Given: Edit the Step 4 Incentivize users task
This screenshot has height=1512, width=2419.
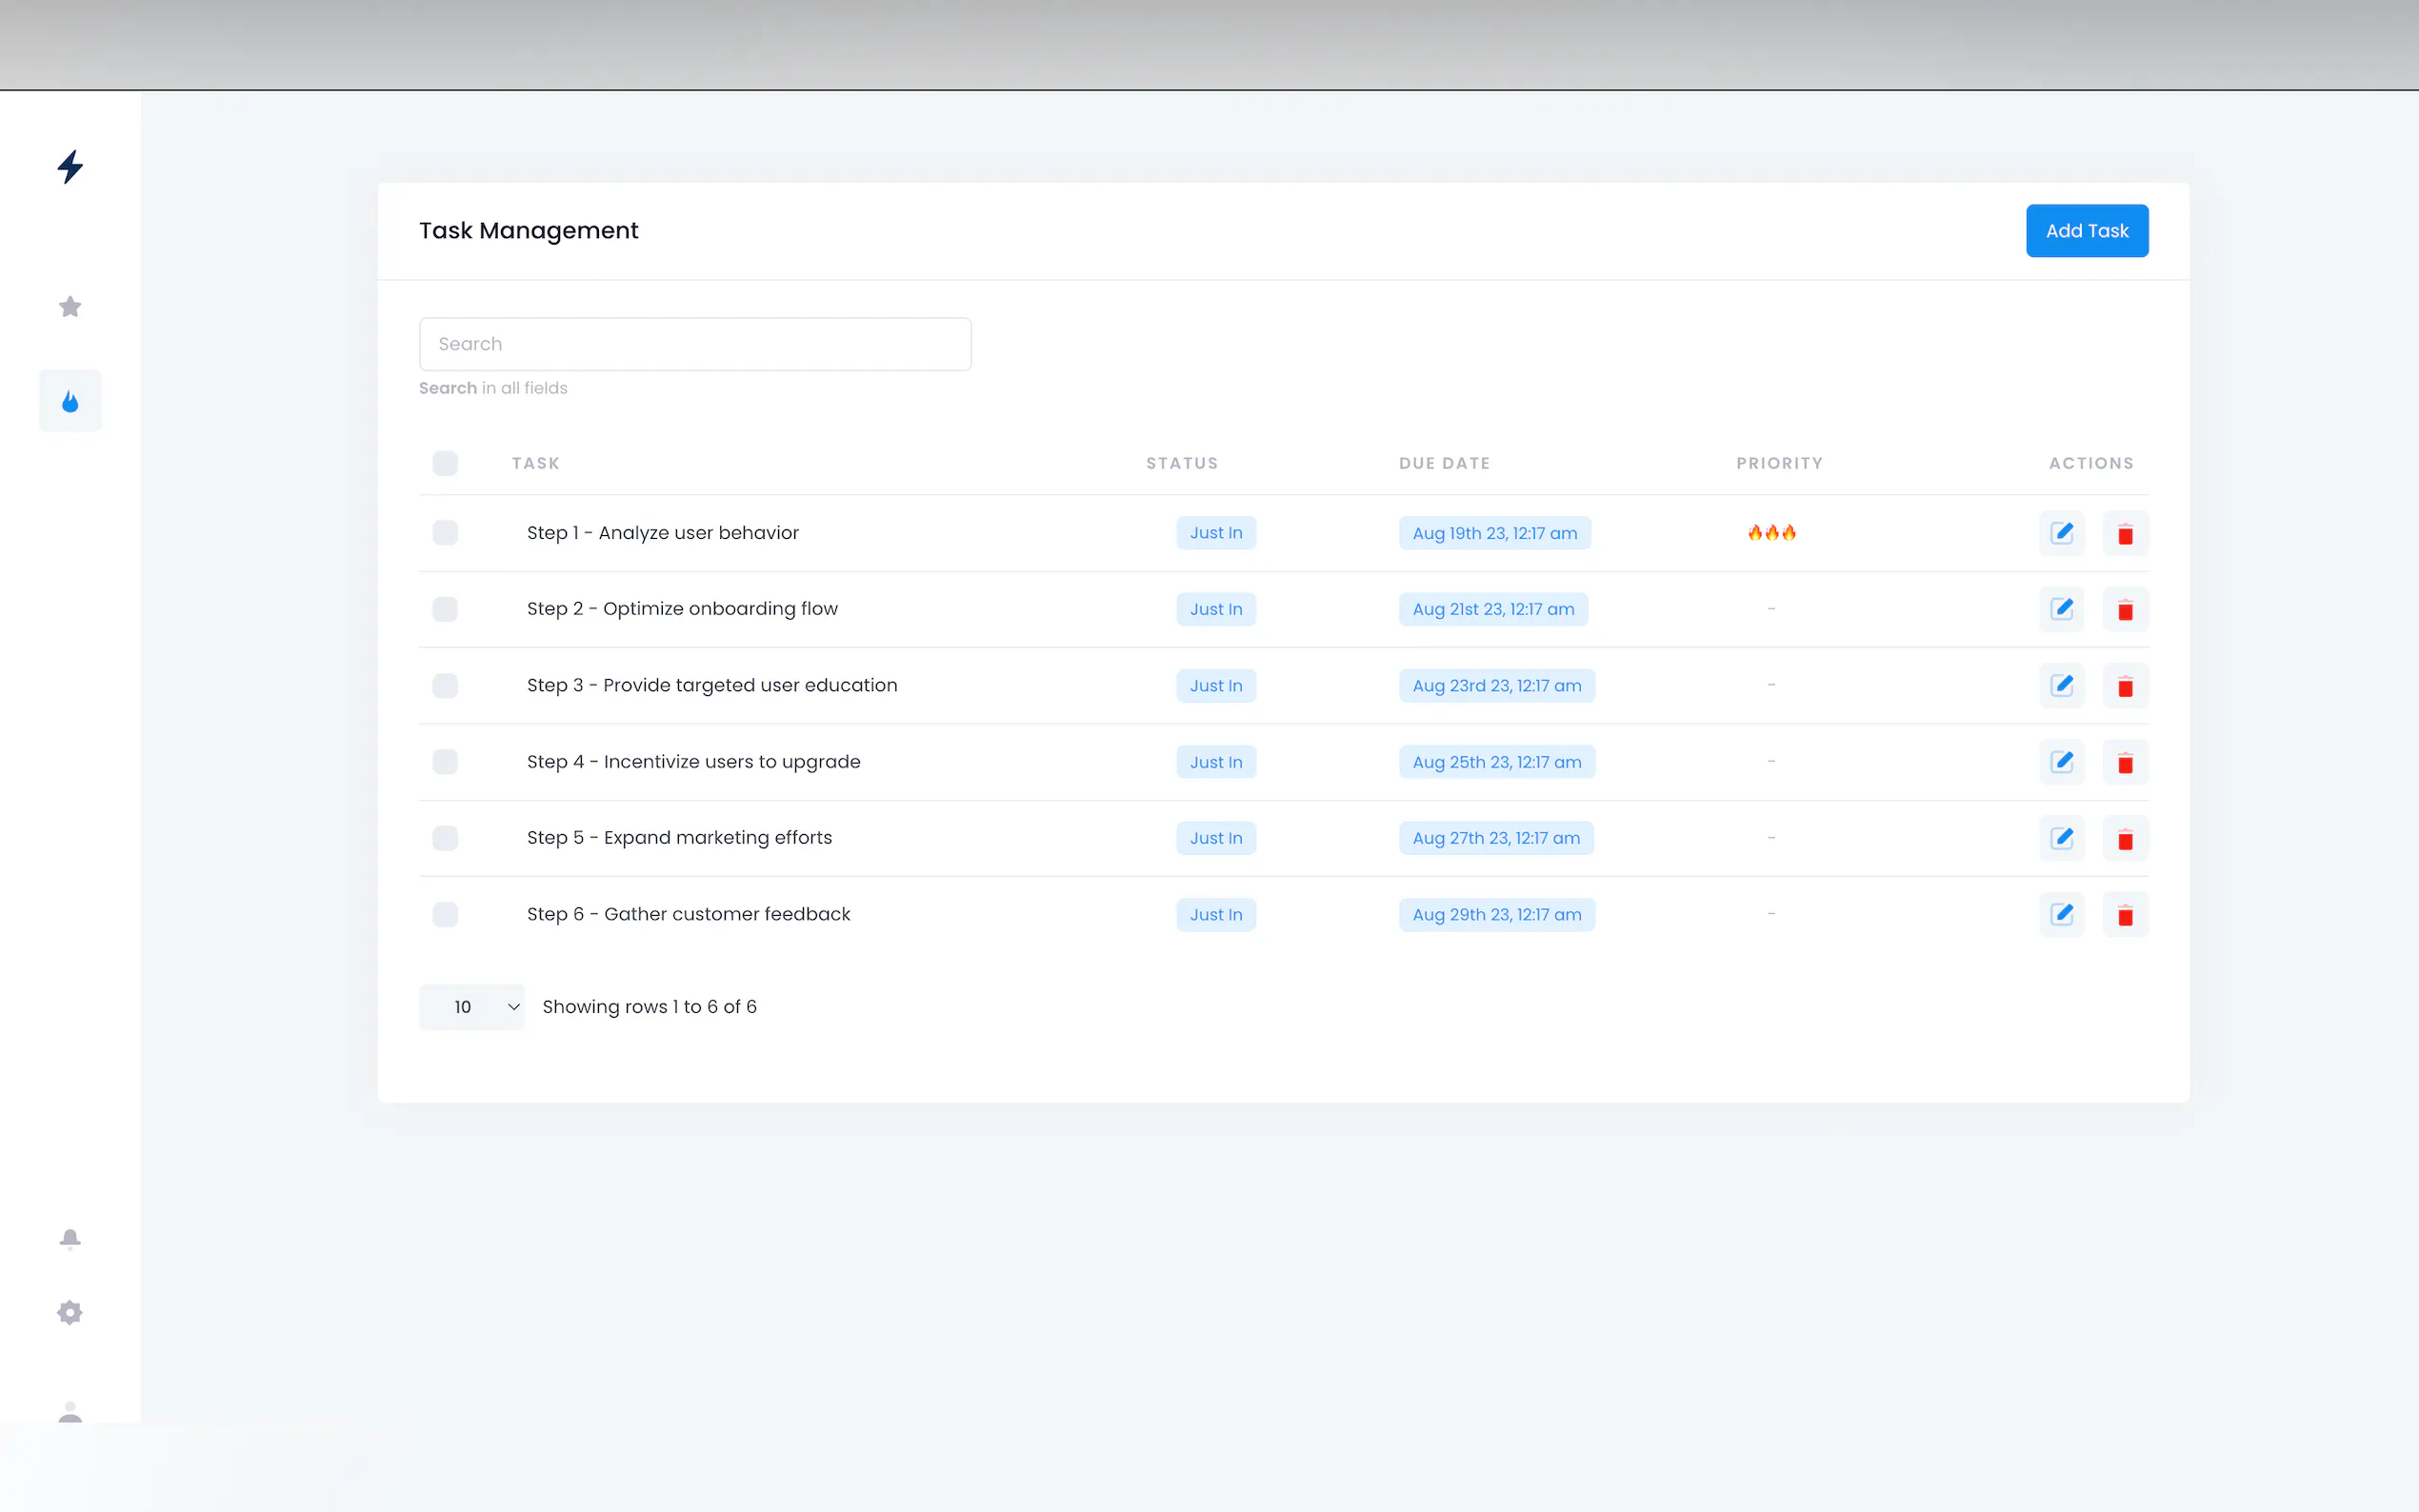Looking at the screenshot, I should [x=2061, y=762].
